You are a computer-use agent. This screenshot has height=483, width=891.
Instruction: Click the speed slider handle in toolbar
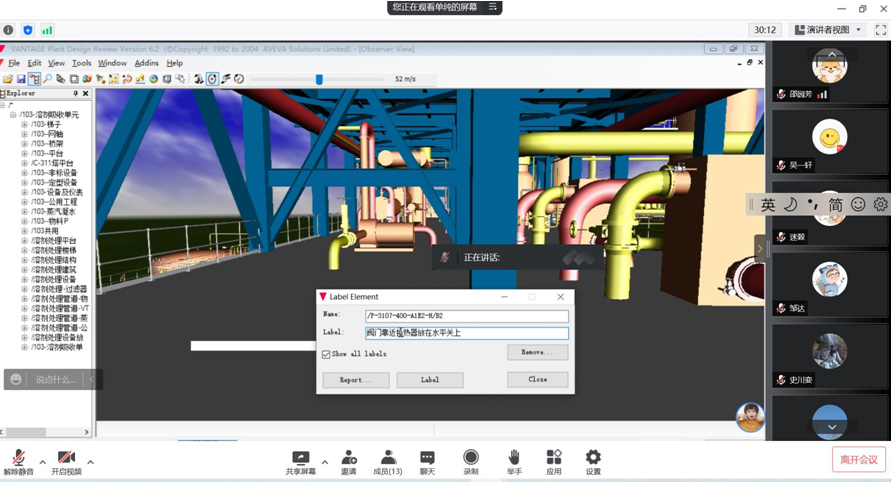point(319,79)
